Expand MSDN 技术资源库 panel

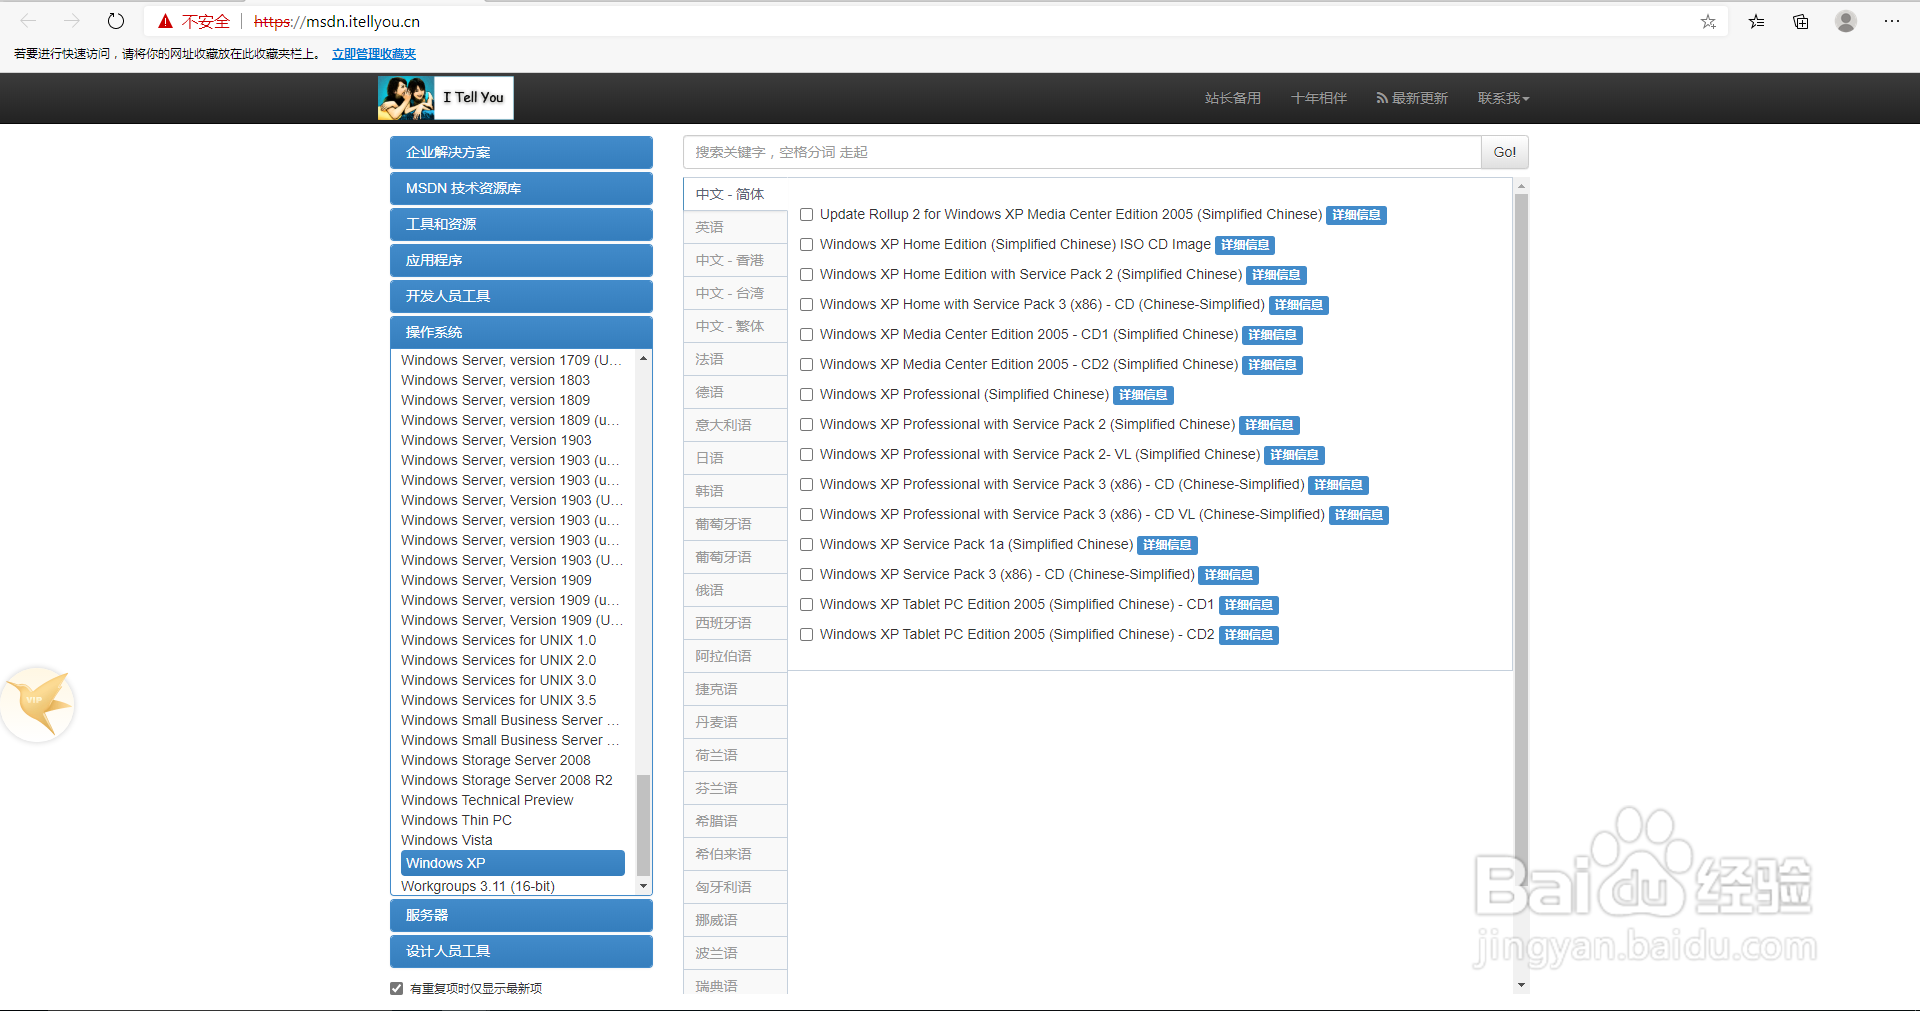pos(521,188)
